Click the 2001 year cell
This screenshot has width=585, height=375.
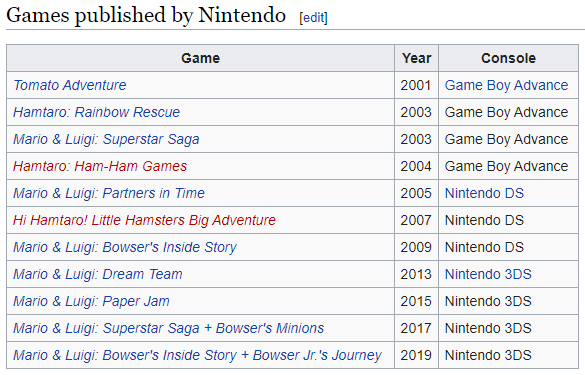tap(416, 85)
